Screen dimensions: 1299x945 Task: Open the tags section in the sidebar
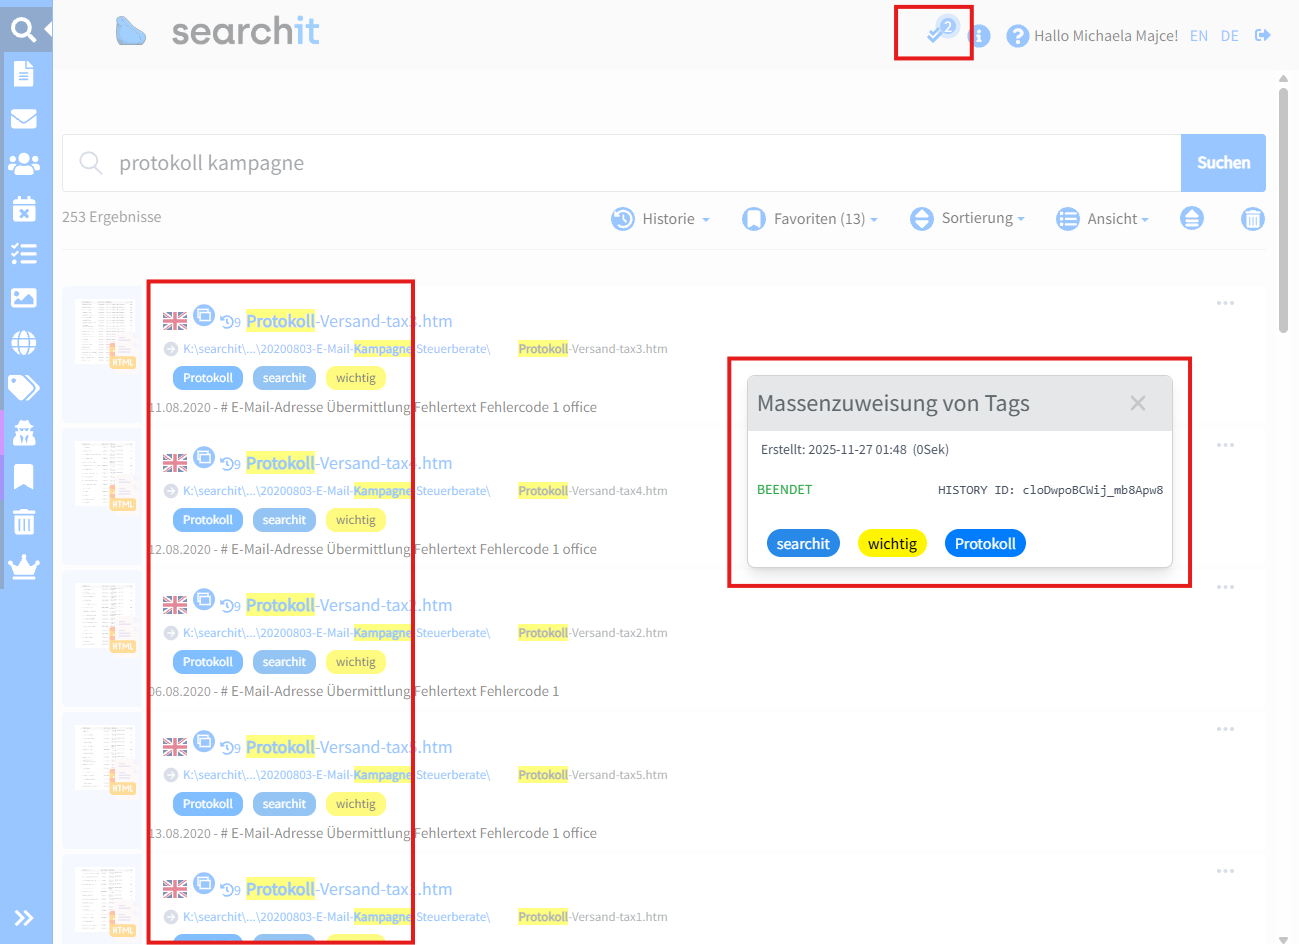24,387
